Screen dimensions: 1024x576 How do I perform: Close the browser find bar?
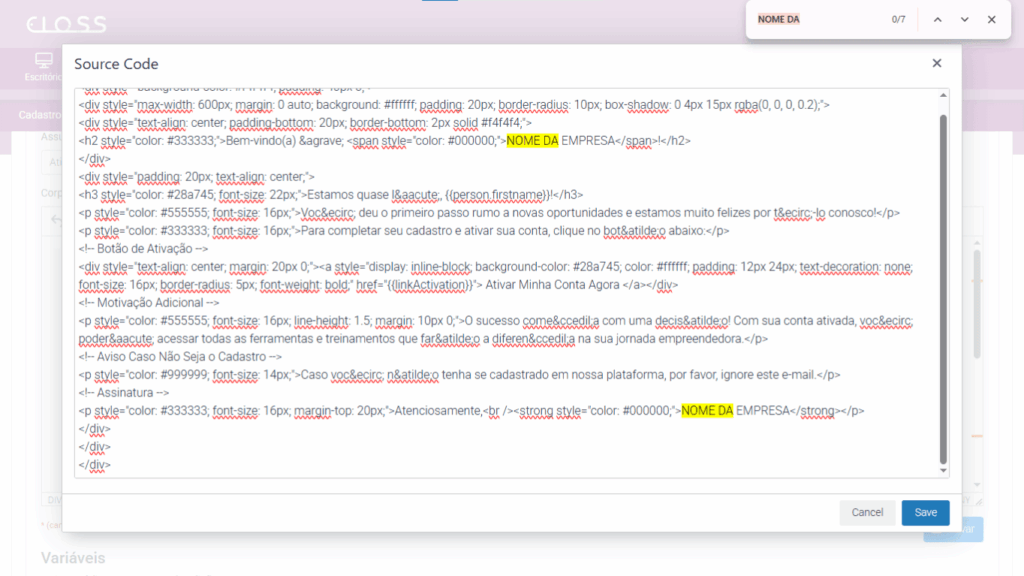992,20
